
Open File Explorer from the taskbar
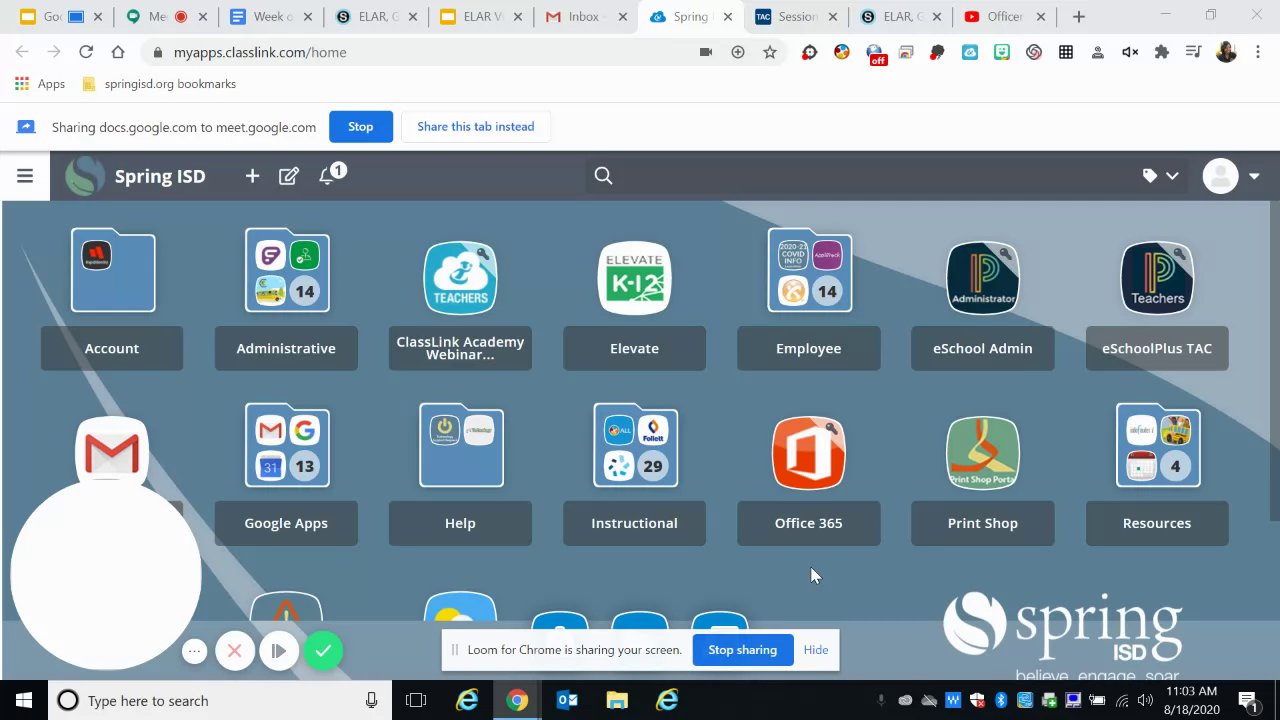click(x=617, y=701)
